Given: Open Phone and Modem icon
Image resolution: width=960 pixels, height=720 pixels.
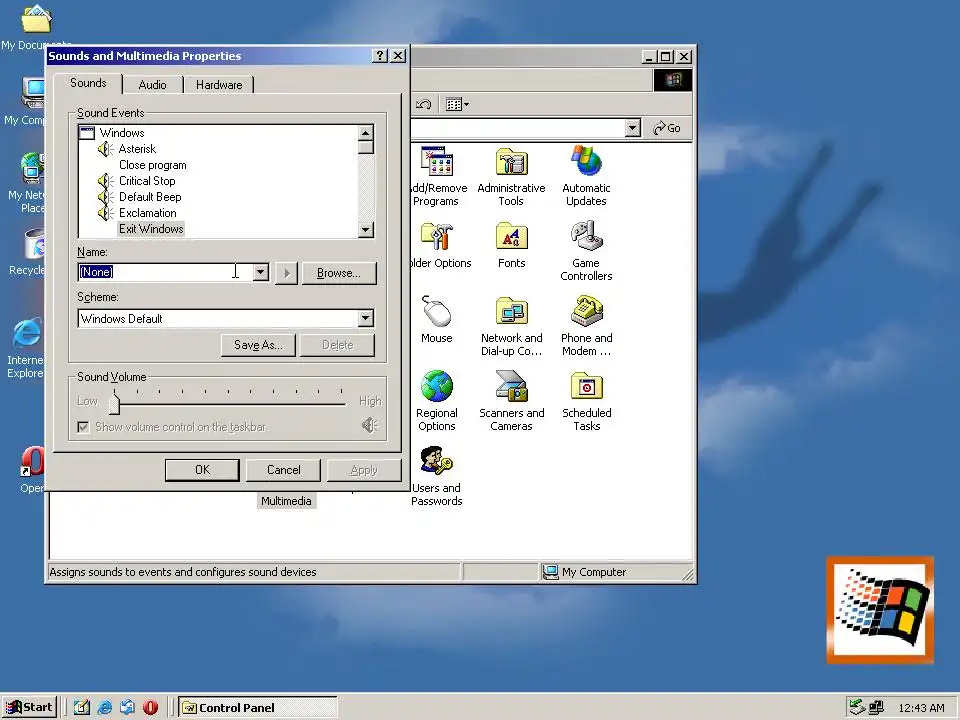Looking at the screenshot, I should 587,312.
